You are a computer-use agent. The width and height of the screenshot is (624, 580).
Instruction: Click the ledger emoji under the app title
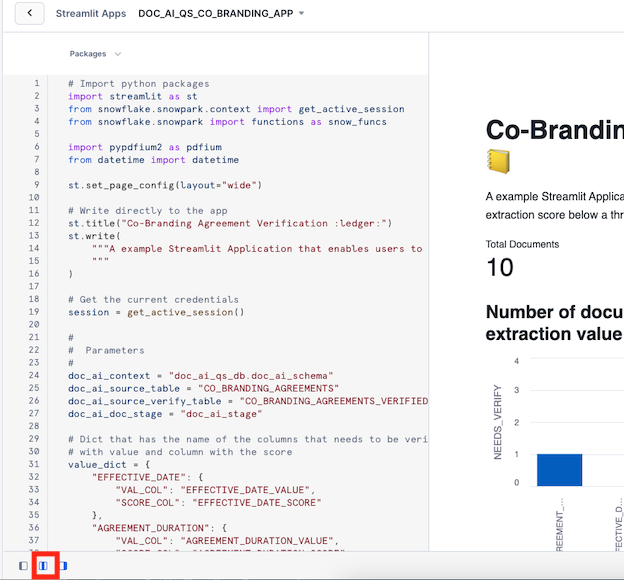pyautogui.click(x=498, y=160)
